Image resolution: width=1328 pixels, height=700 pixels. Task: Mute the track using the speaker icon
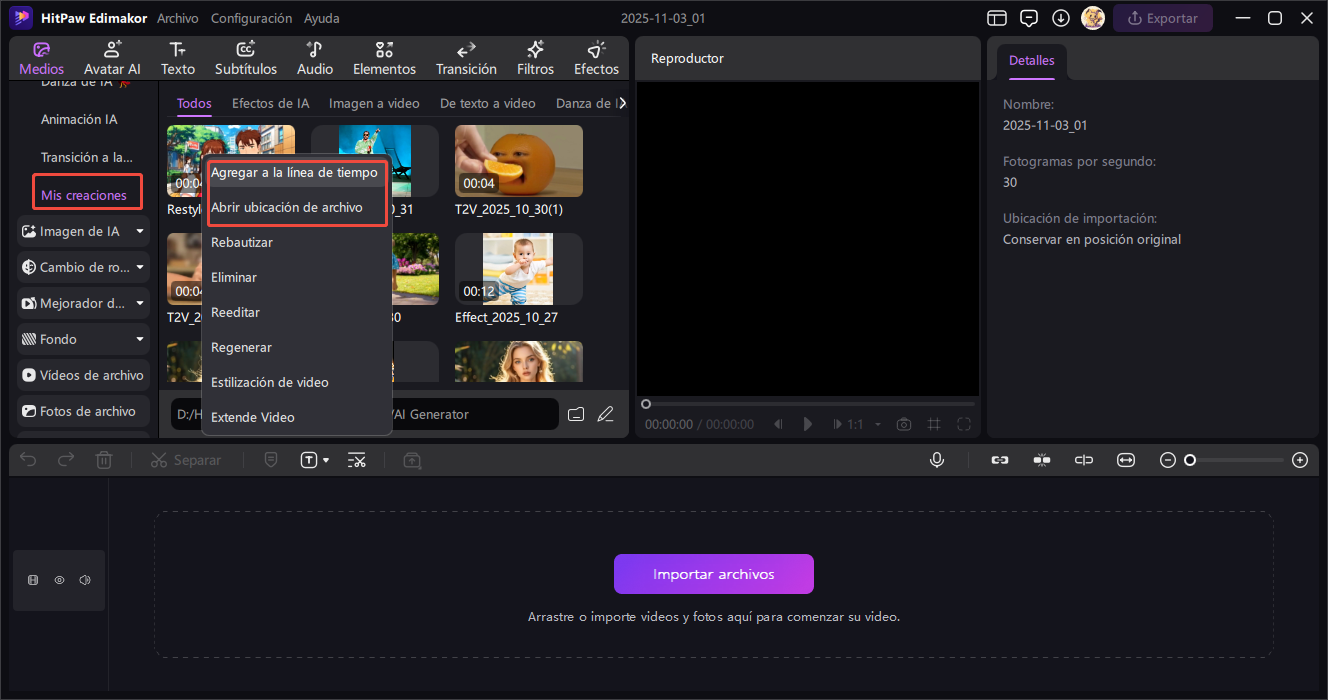(85, 580)
